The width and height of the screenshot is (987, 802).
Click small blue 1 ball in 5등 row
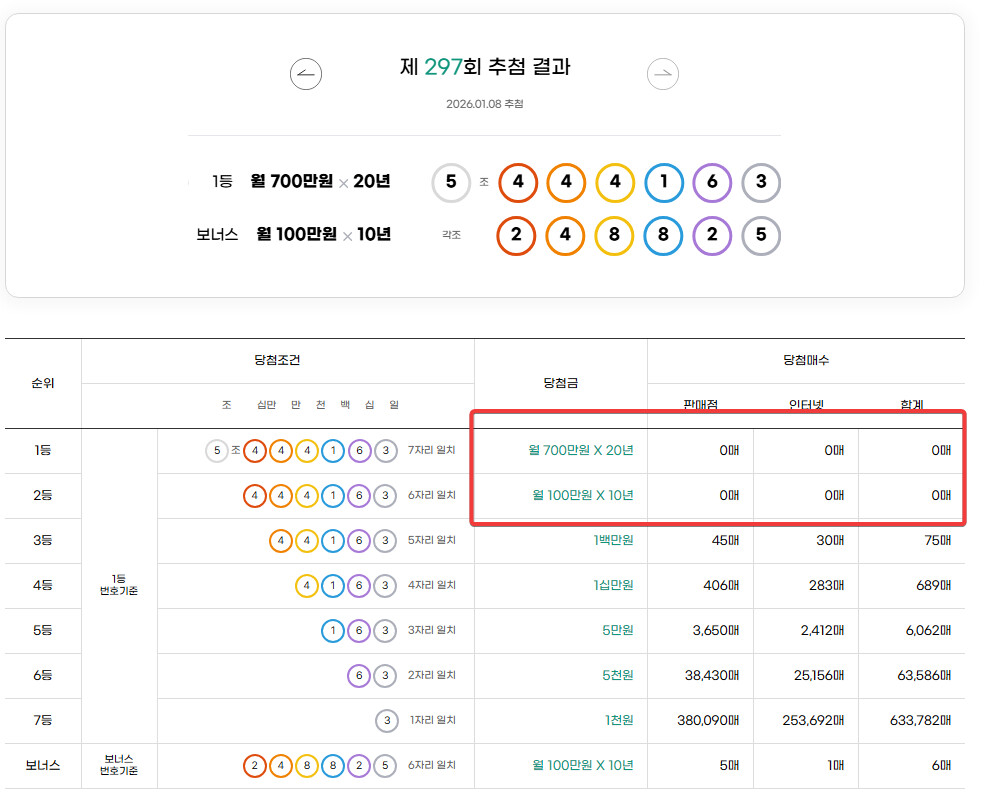tap(333, 630)
